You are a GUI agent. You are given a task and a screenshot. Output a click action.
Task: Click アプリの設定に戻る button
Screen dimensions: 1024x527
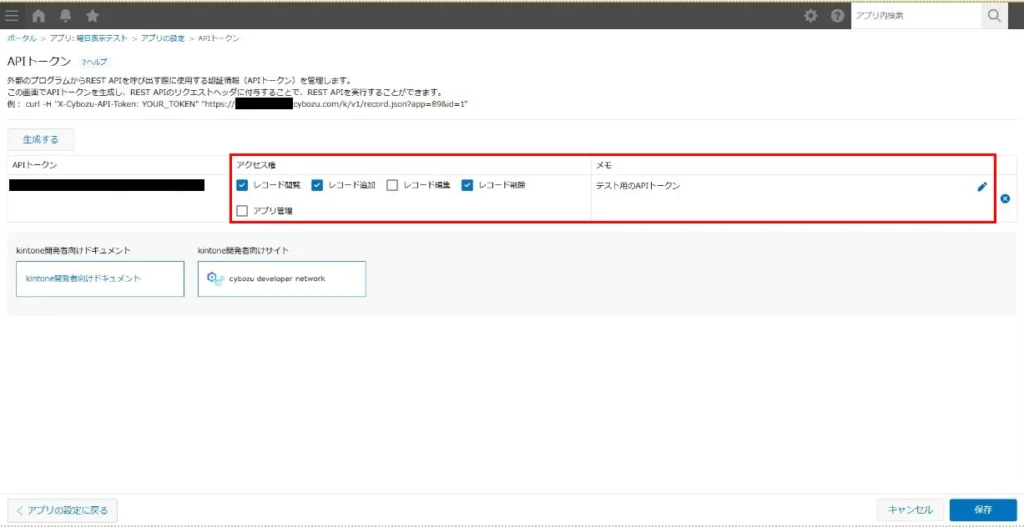[x=62, y=510]
